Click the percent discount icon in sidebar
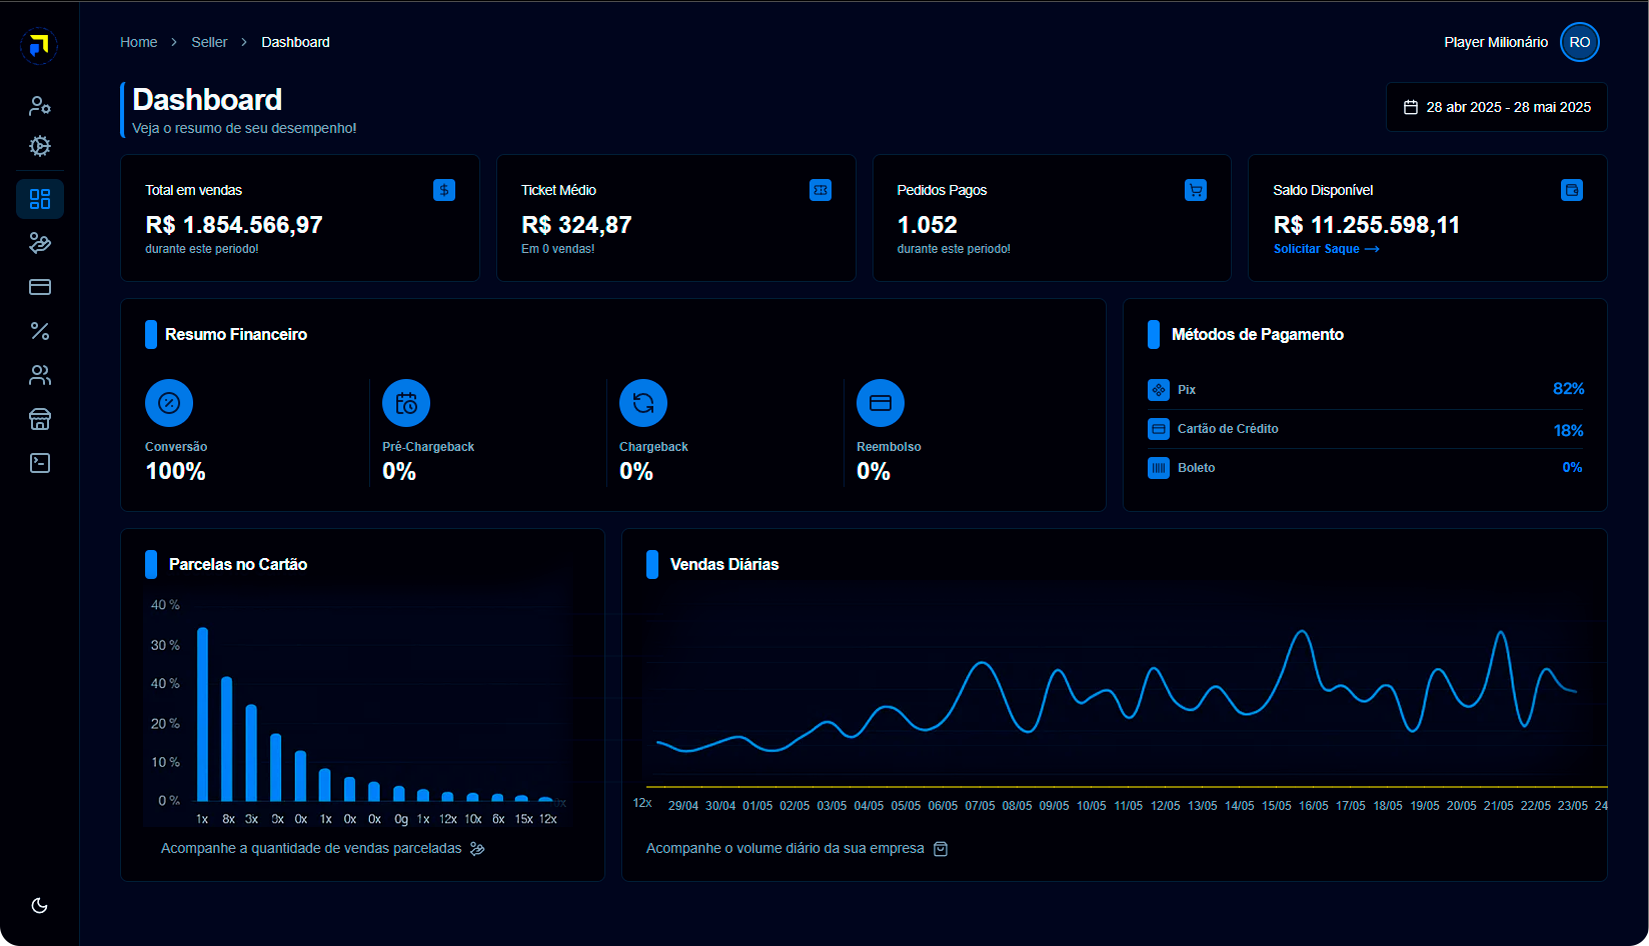This screenshot has width=1649, height=946. (x=40, y=331)
